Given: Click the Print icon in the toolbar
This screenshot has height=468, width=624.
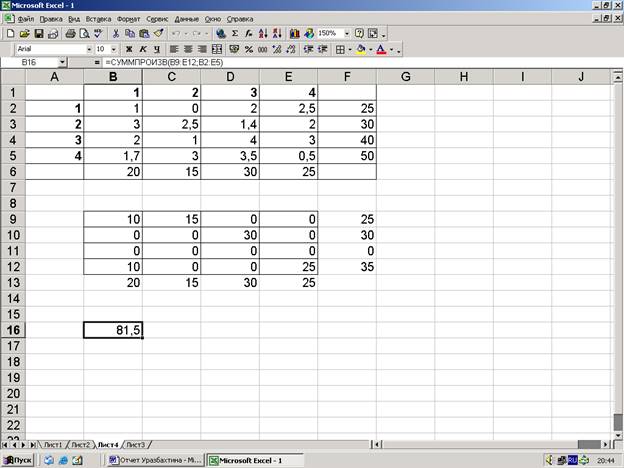Looking at the screenshot, I should pyautogui.click(x=70, y=33).
